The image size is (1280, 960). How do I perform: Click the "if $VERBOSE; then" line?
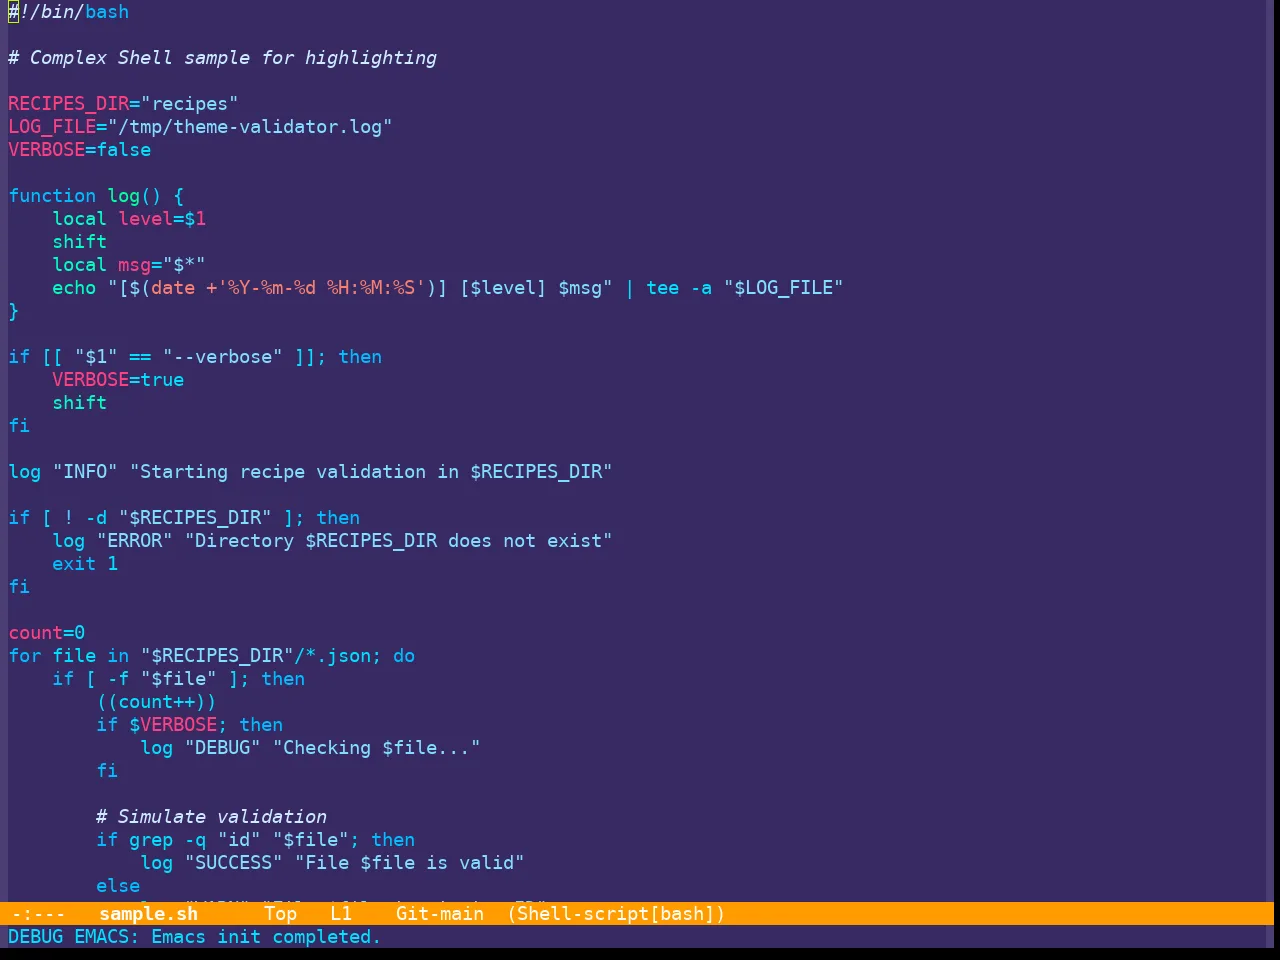coord(189,725)
